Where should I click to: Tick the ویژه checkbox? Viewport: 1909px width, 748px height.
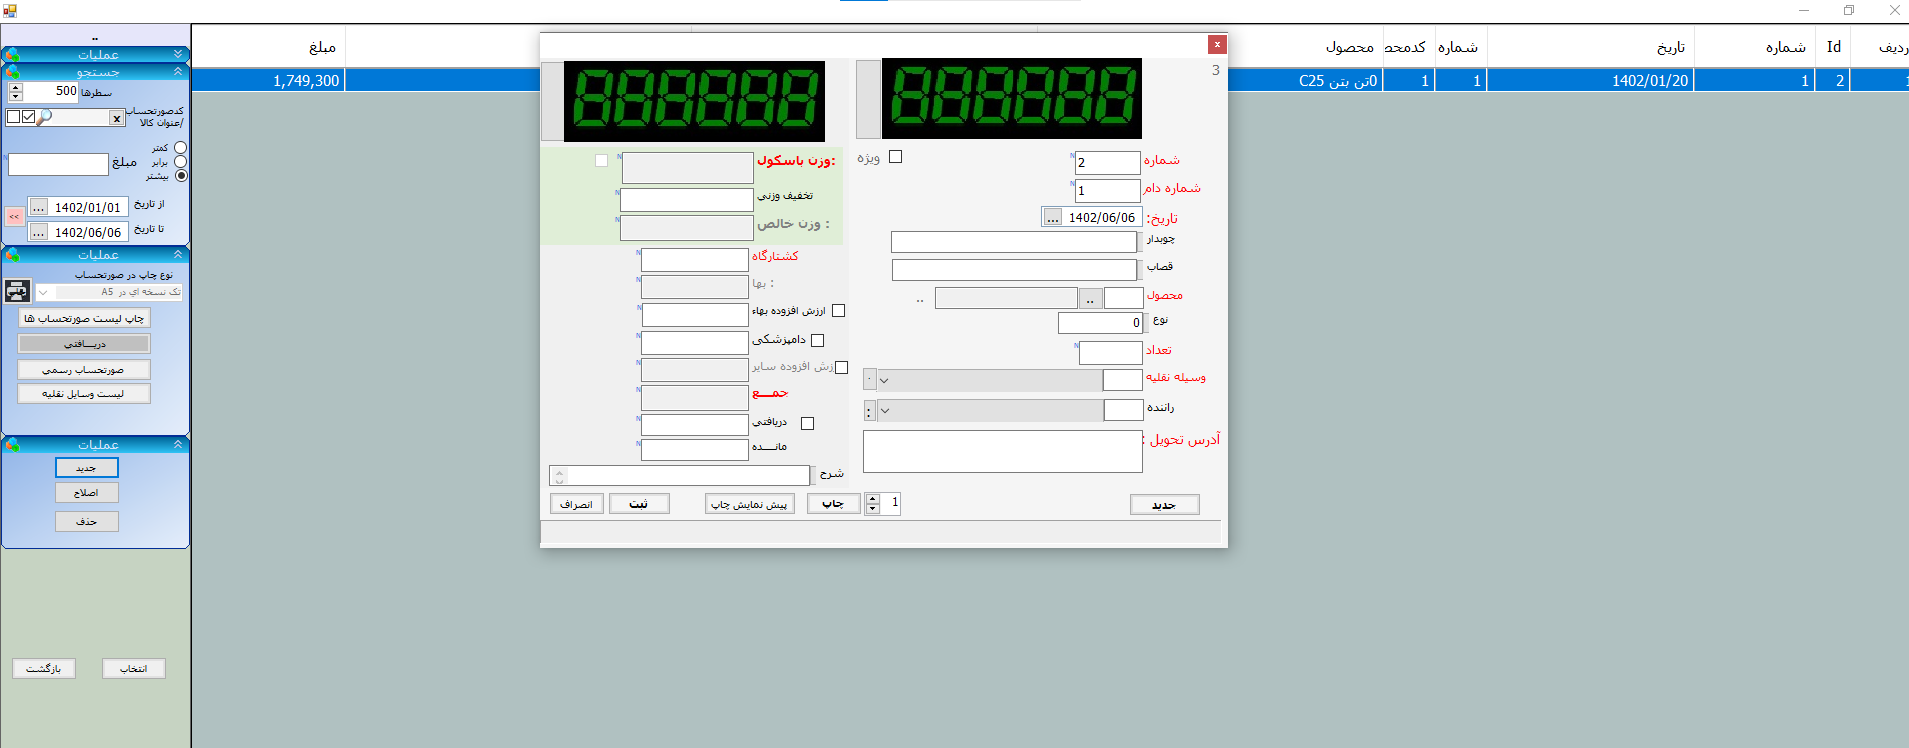896,157
